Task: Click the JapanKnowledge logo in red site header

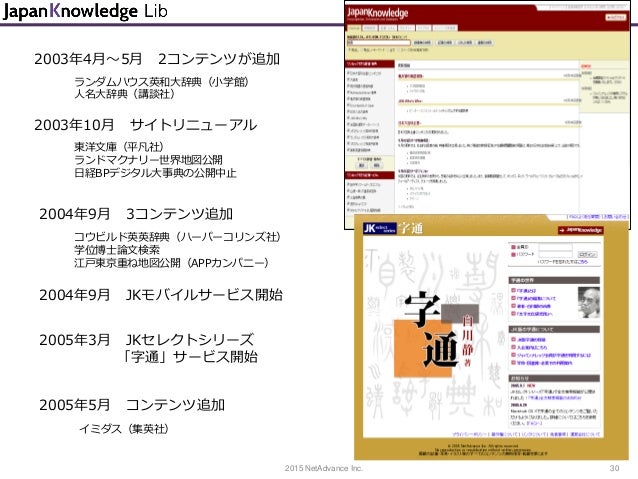Action: click(377, 13)
